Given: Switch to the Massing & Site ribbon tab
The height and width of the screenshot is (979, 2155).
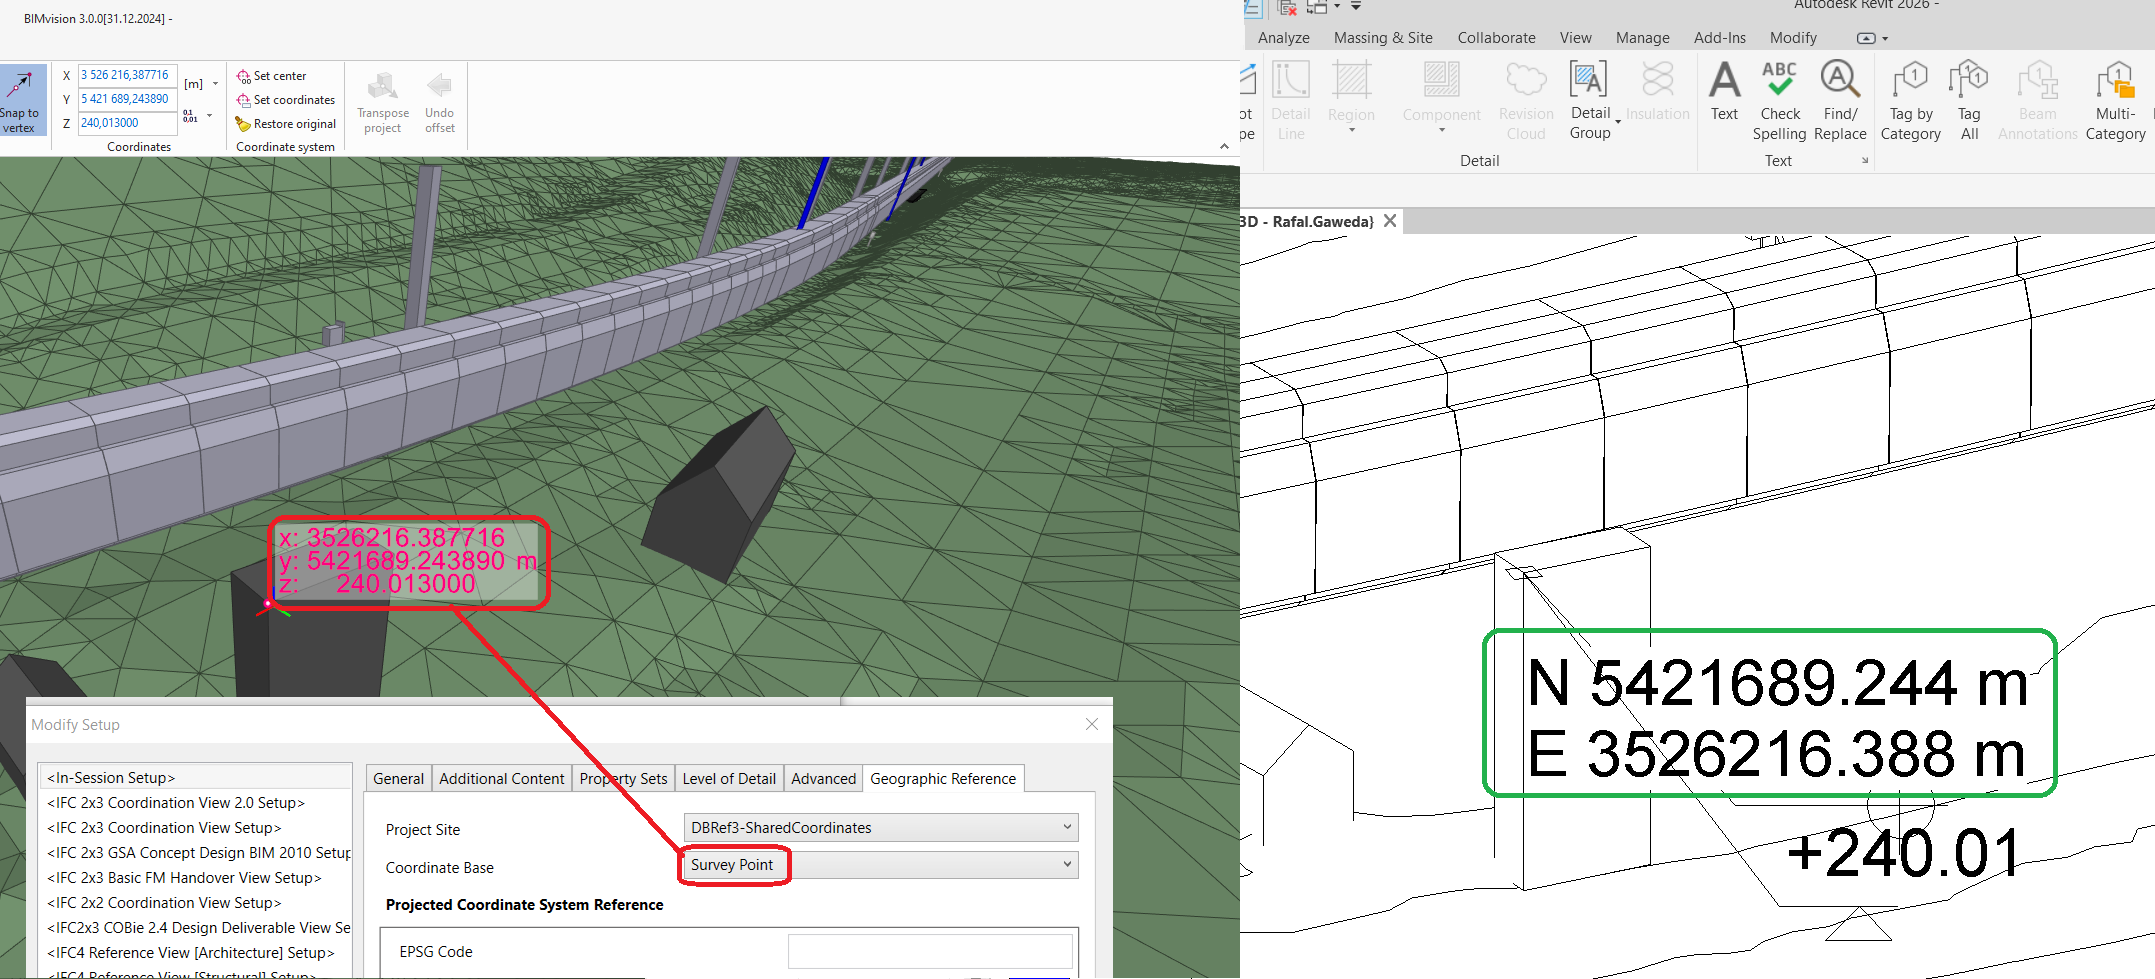Looking at the screenshot, I should pyautogui.click(x=1383, y=37).
